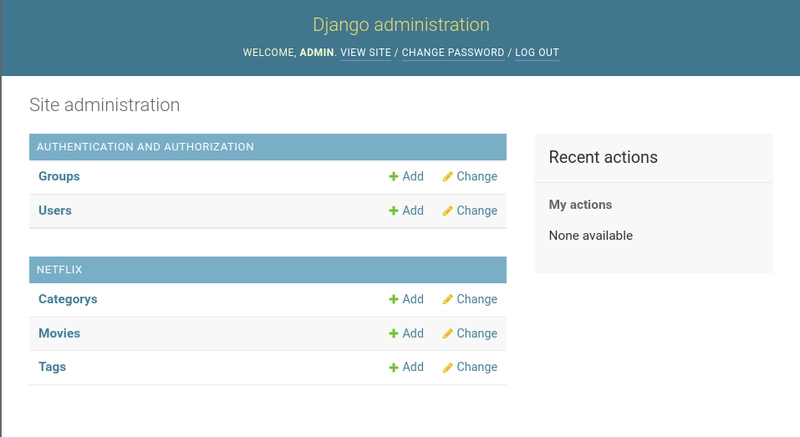The width and height of the screenshot is (800, 437).
Task: Click the View Site link
Action: pos(366,52)
